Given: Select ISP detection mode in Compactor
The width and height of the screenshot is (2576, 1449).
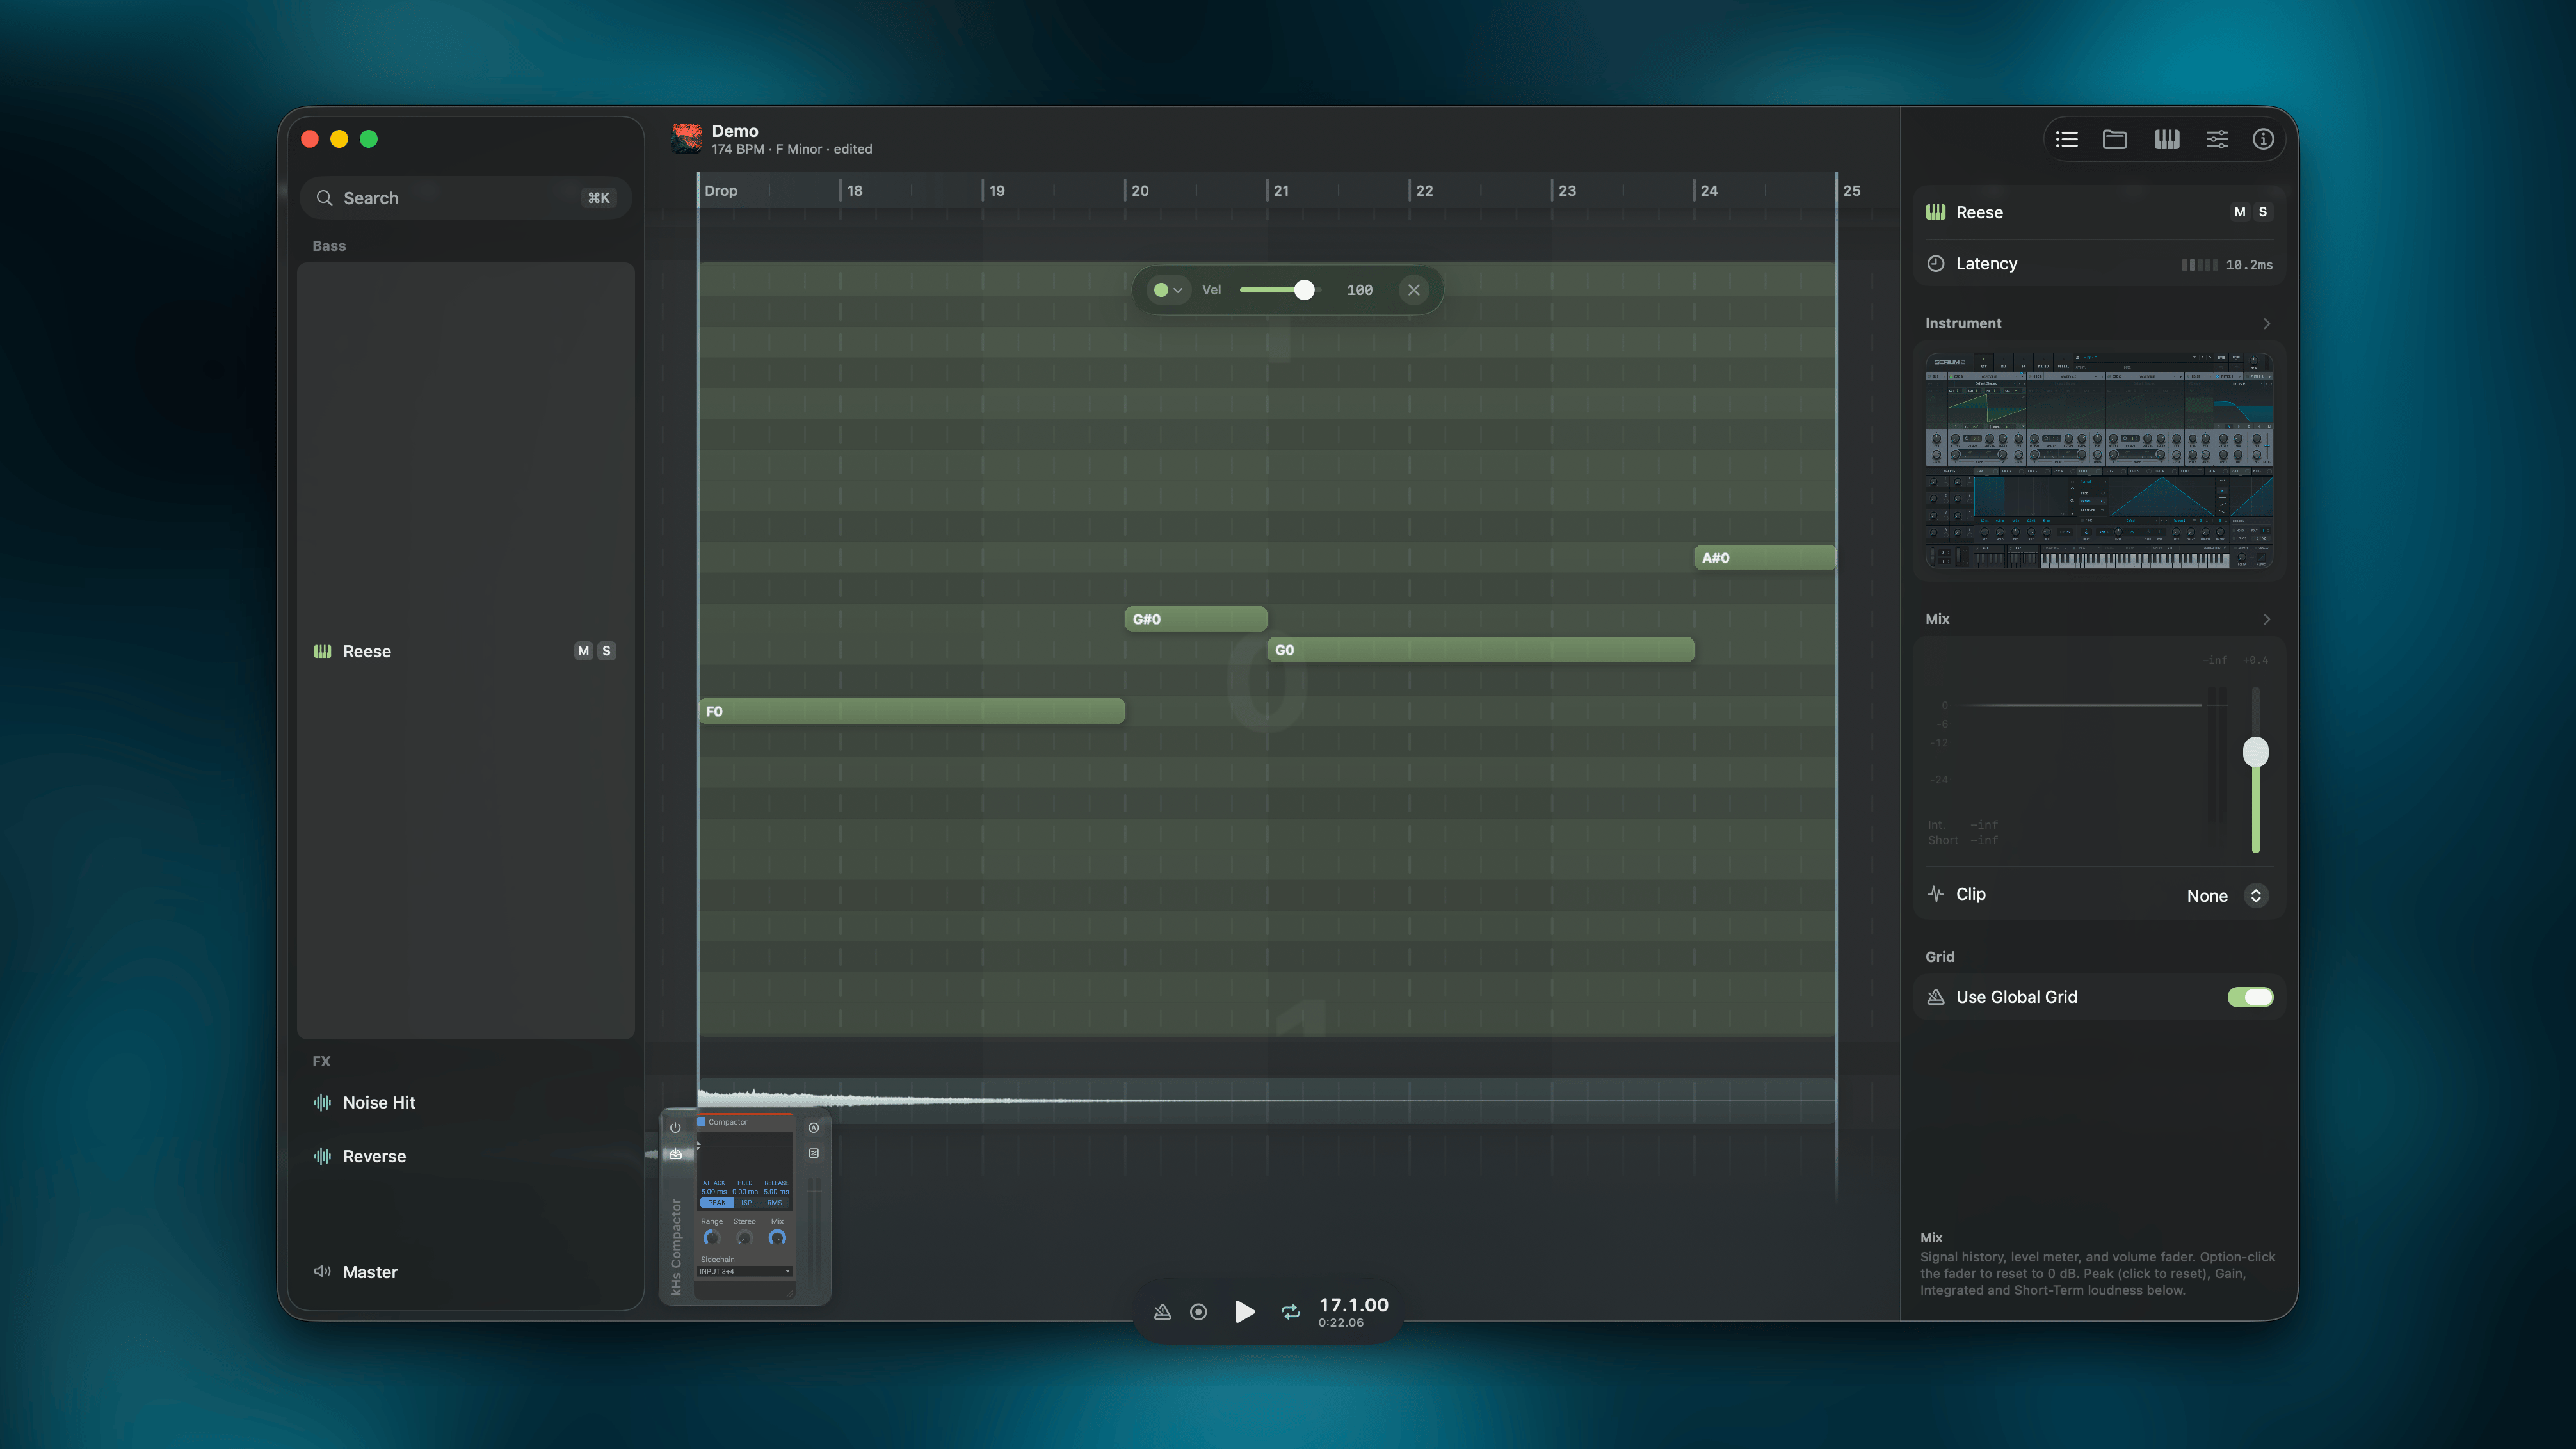Looking at the screenshot, I should pos(746,1203).
